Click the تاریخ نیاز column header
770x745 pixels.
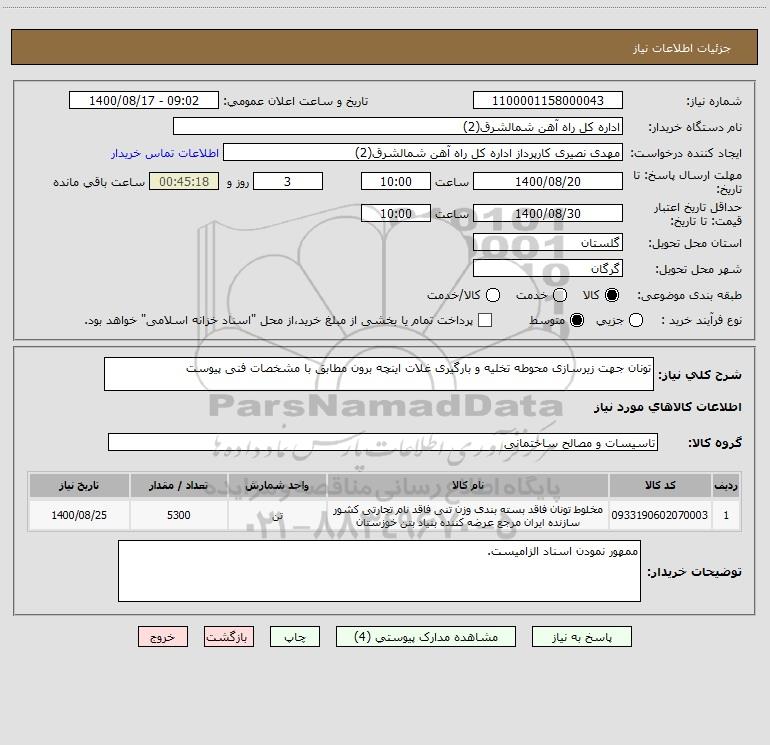[79, 485]
